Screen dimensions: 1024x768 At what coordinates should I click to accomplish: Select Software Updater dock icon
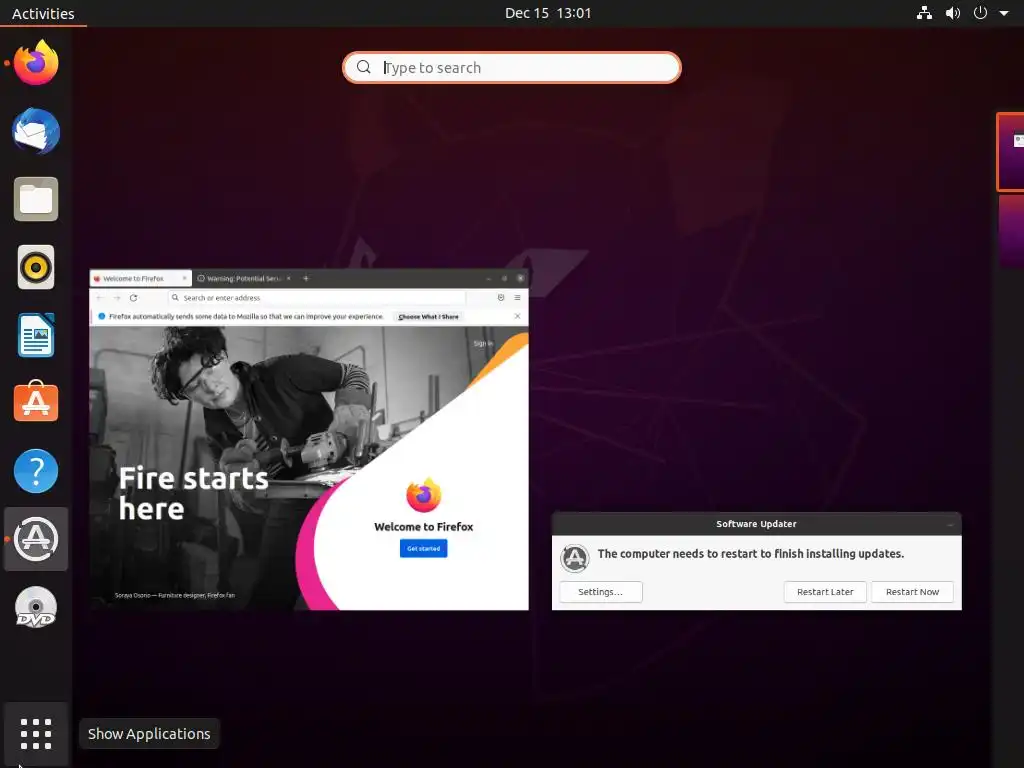tap(36, 539)
